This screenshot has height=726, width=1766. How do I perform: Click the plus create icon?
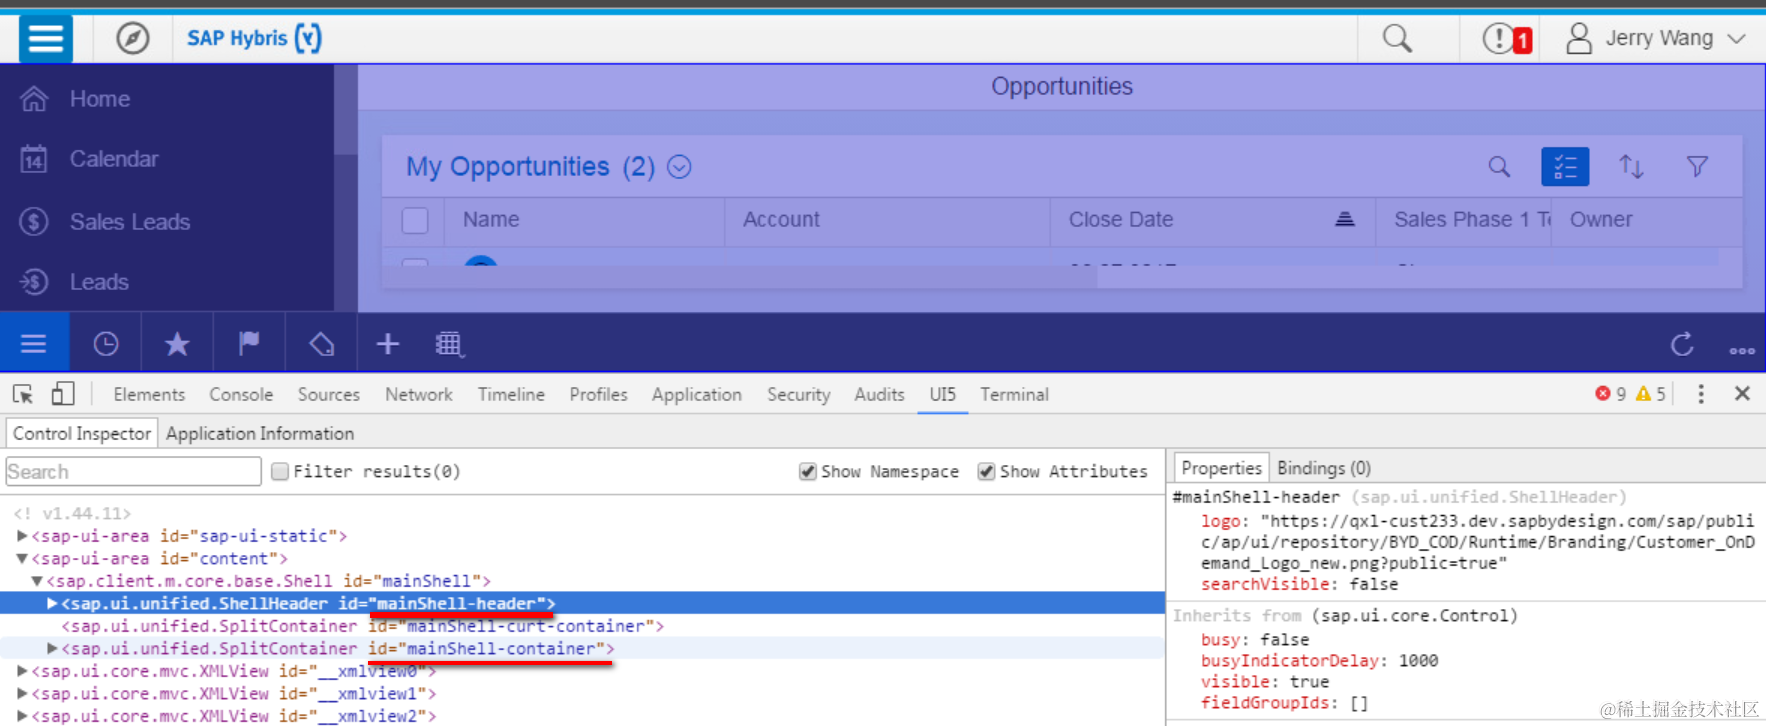point(388,344)
